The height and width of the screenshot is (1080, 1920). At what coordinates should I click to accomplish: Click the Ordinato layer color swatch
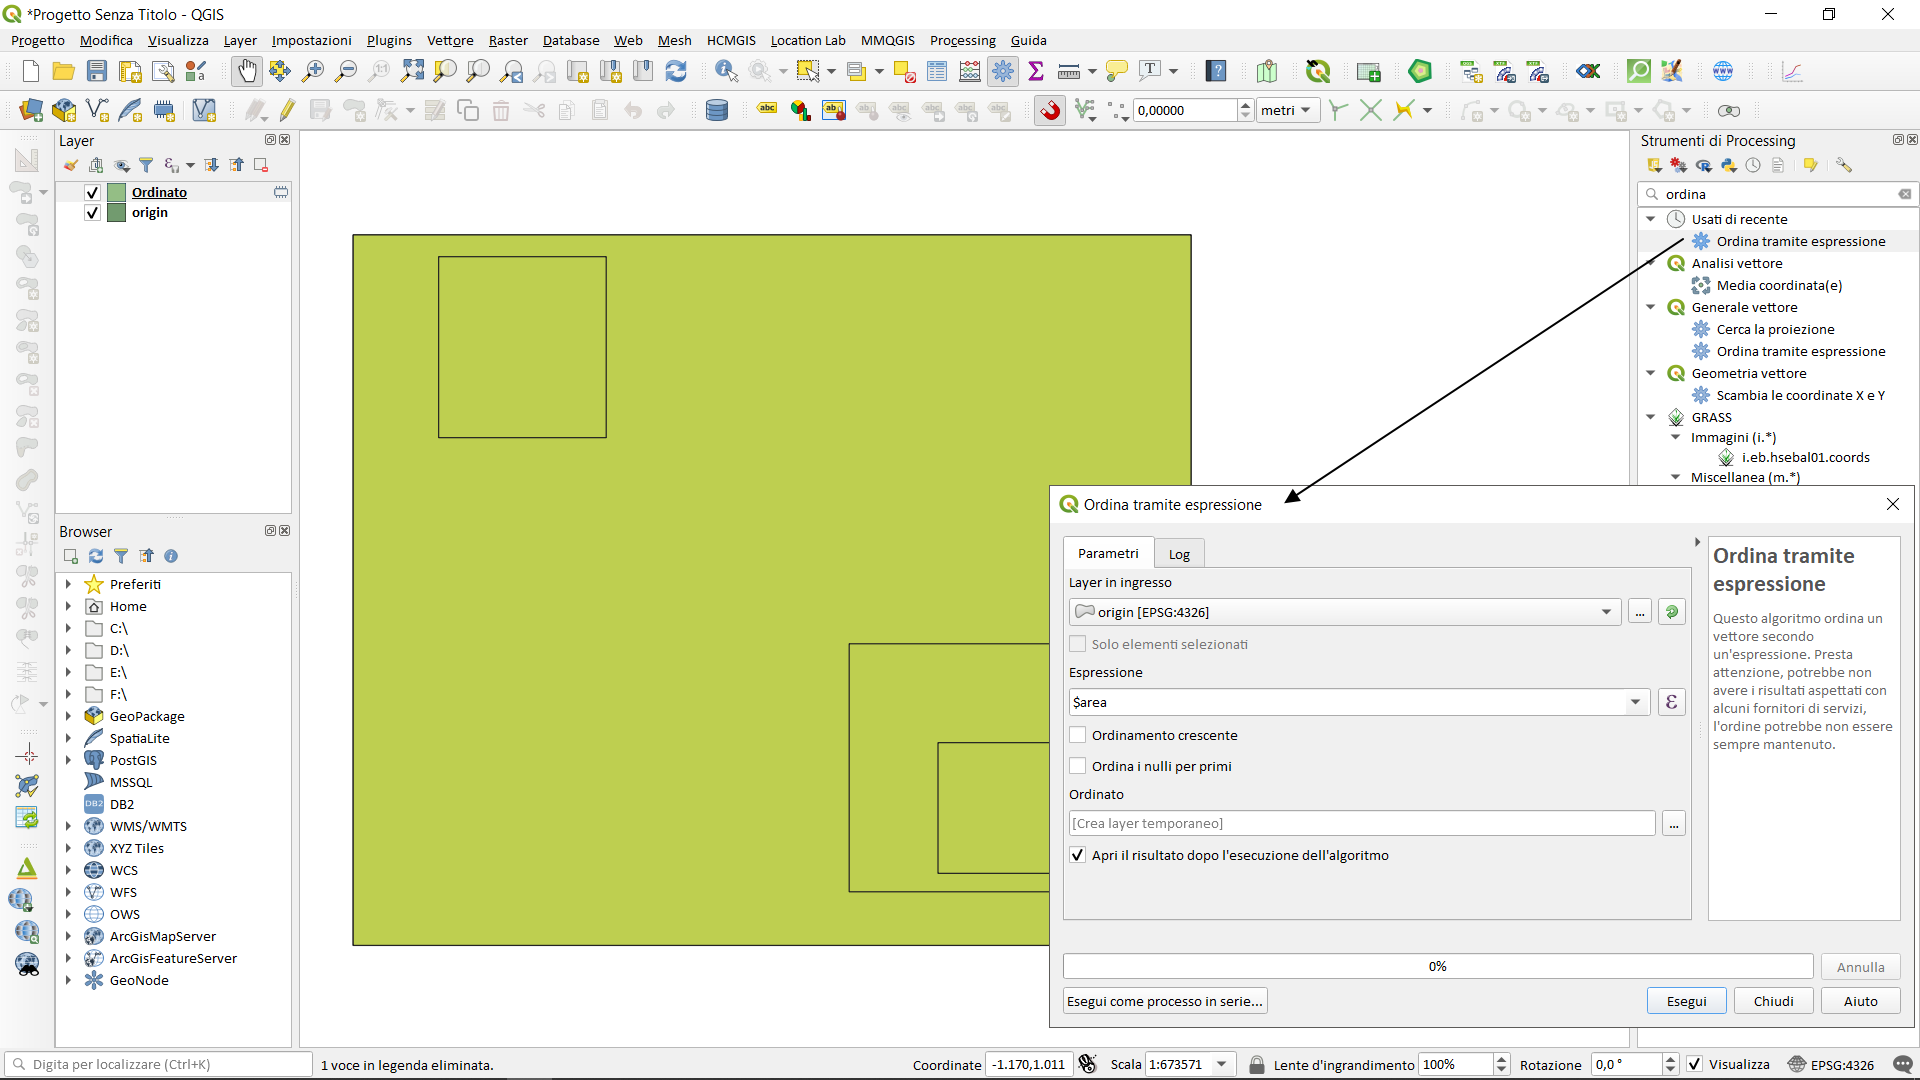[117, 192]
